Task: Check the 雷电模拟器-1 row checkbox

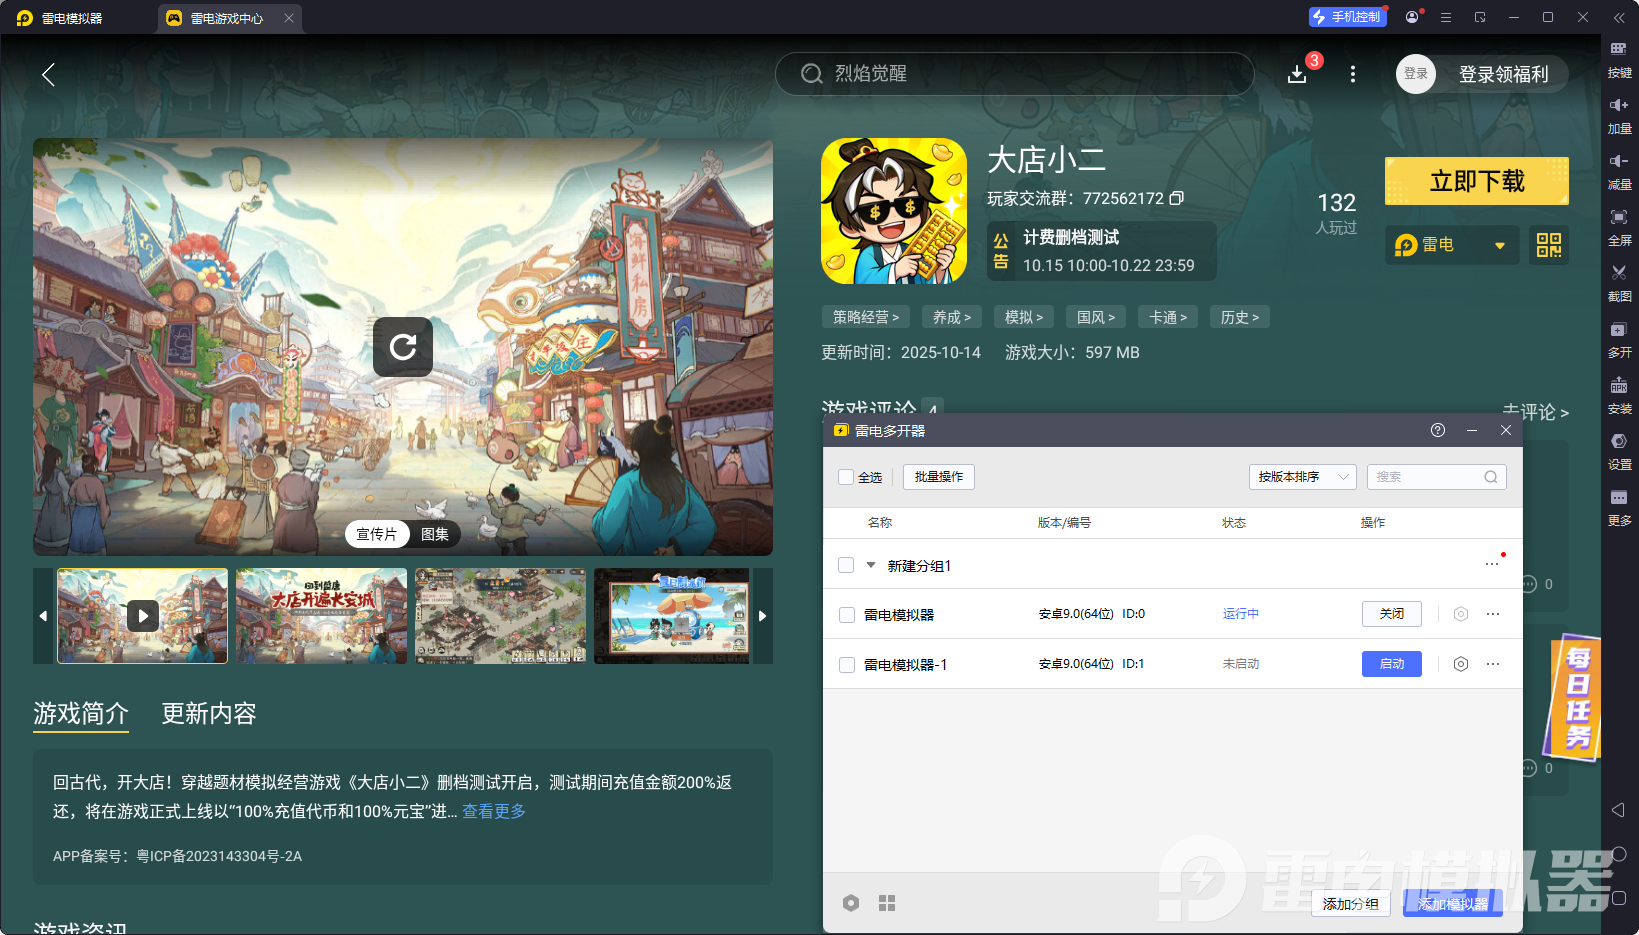Action: tap(847, 665)
